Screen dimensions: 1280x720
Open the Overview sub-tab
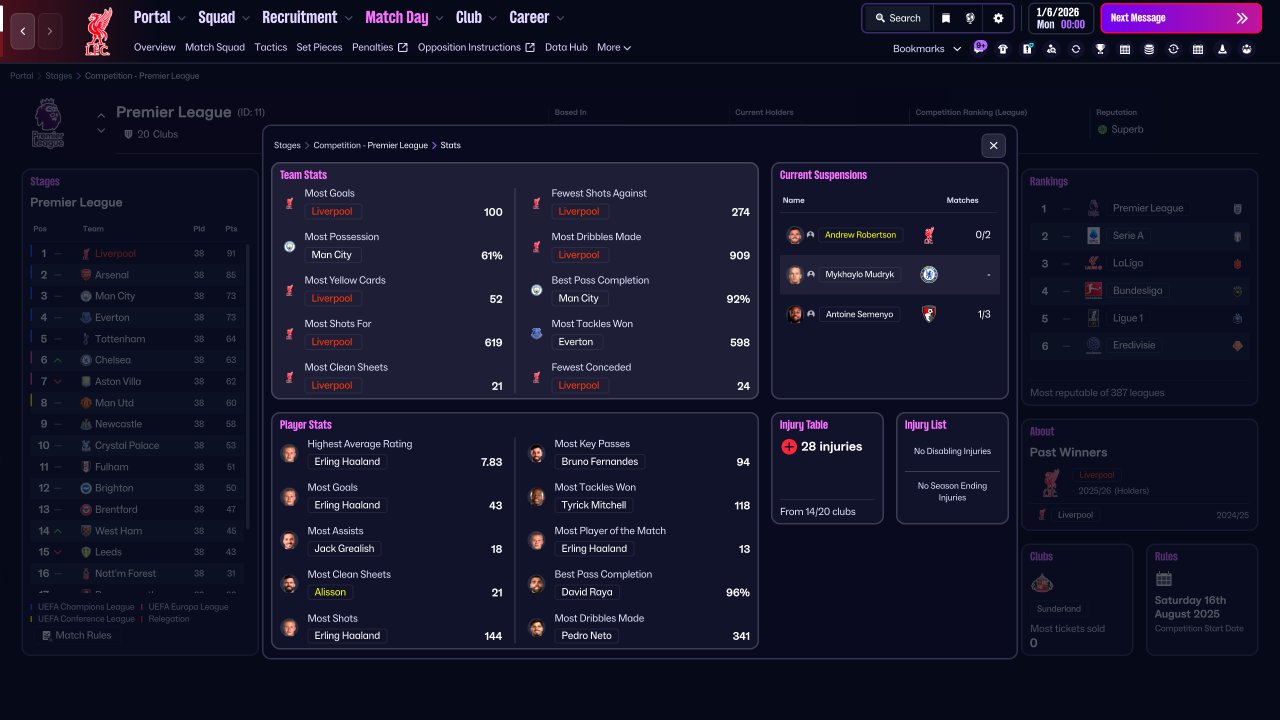pos(154,47)
